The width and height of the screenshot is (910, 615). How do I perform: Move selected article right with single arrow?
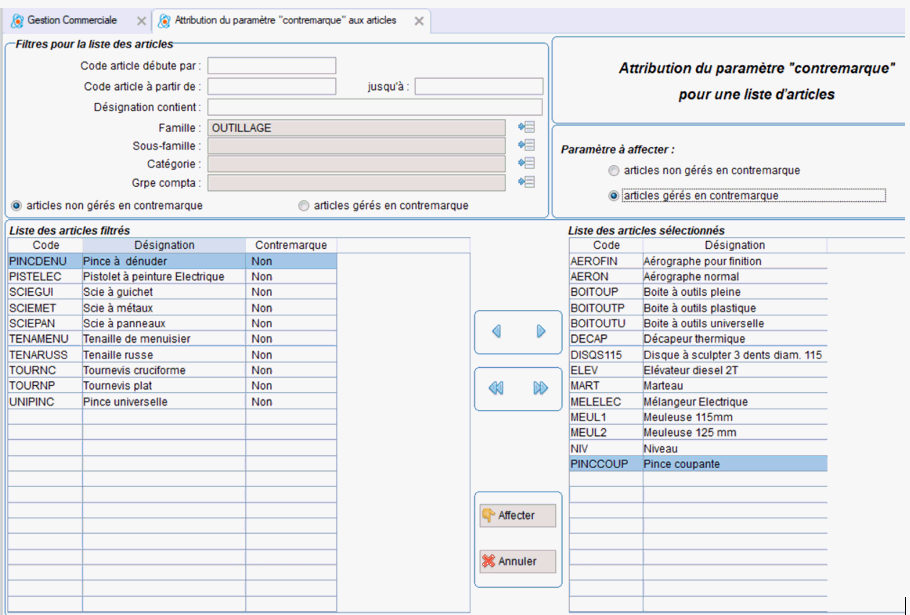pos(541,331)
